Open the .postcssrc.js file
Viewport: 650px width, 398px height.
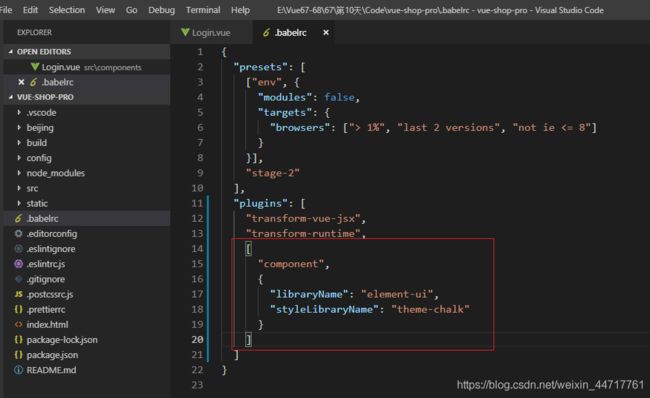(87, 294)
